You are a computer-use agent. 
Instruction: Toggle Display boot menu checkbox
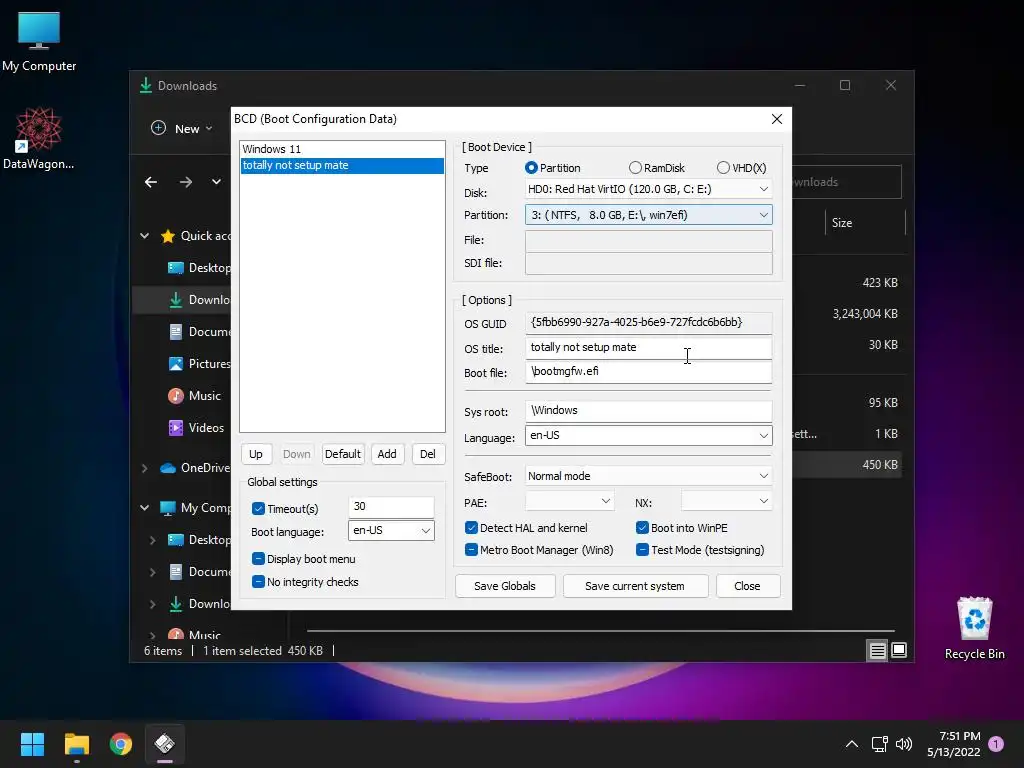[x=258, y=559]
